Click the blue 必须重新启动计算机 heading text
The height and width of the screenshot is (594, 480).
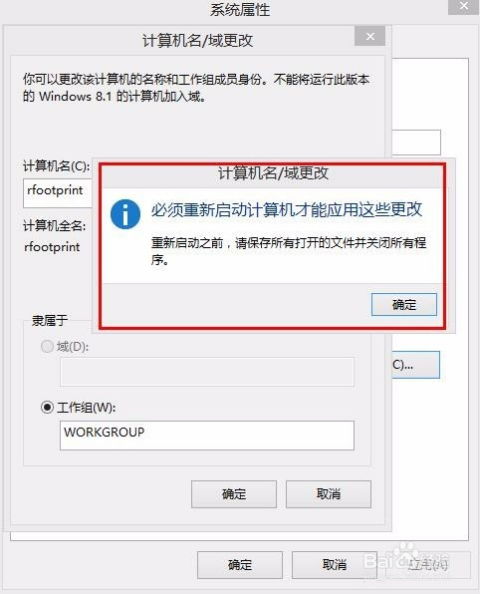point(286,209)
